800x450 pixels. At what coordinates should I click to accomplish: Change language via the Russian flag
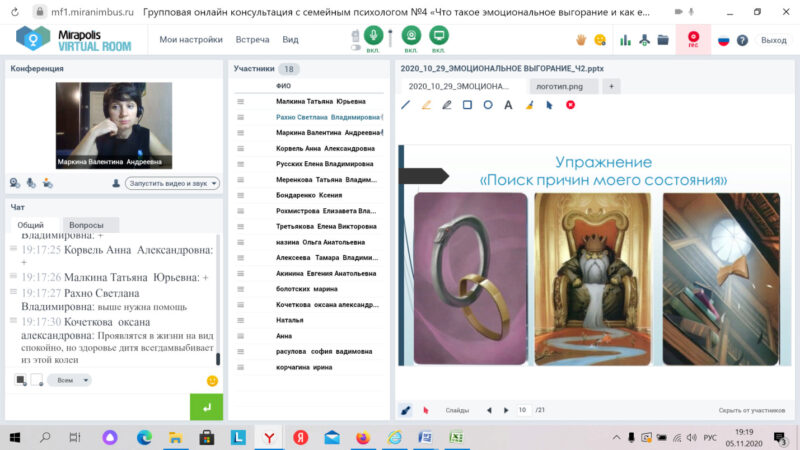(723, 40)
